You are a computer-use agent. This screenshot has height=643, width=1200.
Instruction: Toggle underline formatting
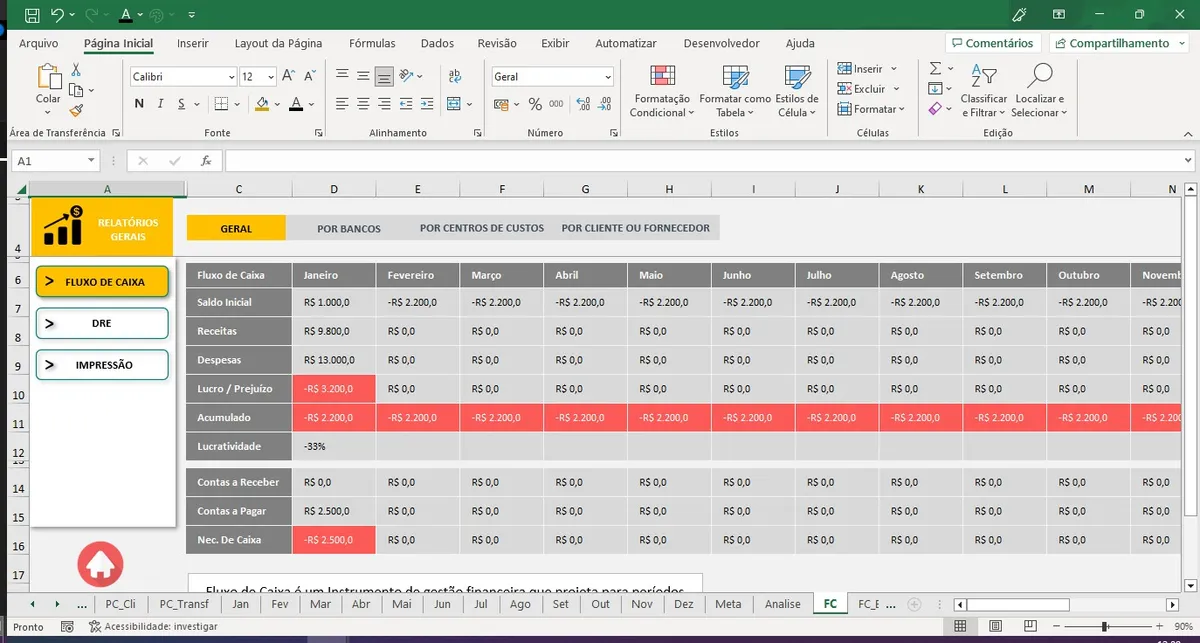point(181,104)
